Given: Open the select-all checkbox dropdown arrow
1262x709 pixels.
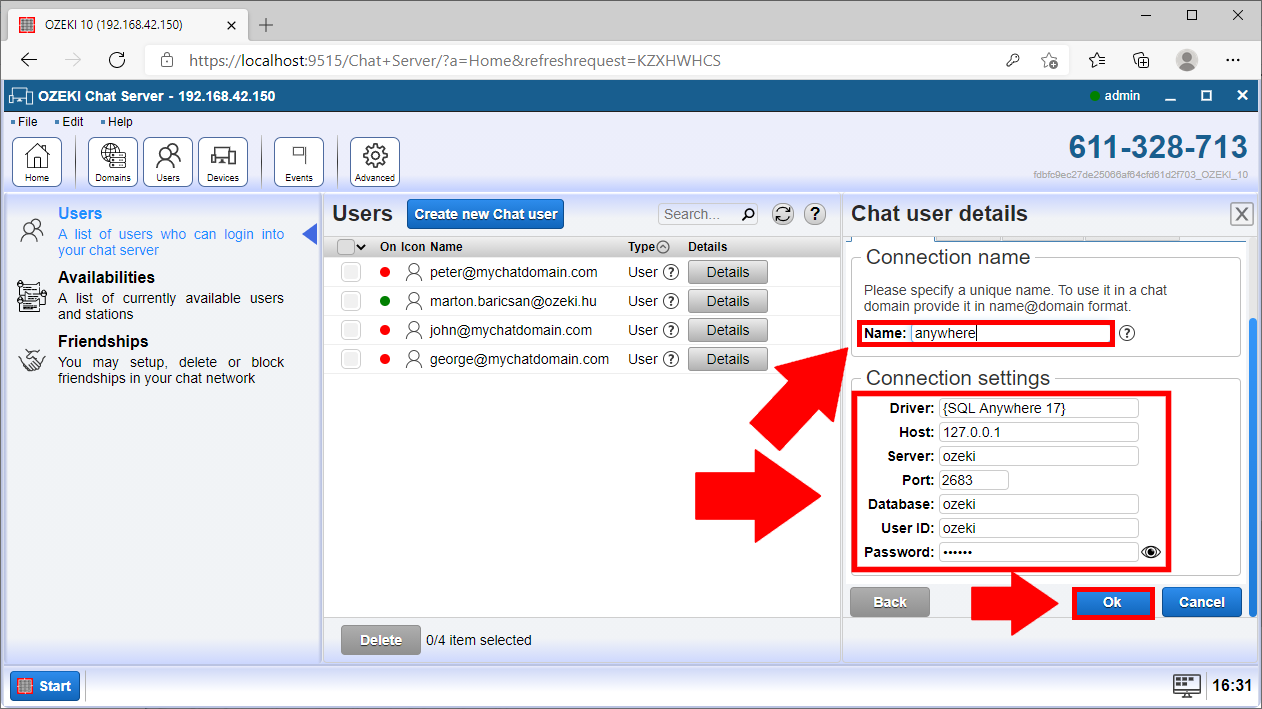Looking at the screenshot, I should (361, 247).
